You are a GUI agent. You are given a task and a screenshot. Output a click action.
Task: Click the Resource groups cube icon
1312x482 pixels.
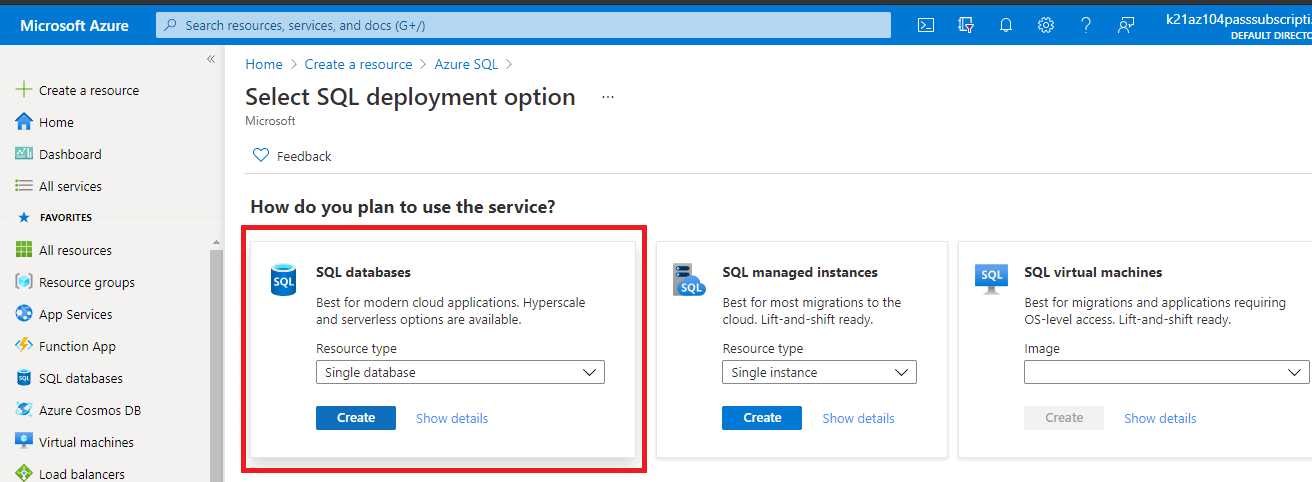(24, 282)
